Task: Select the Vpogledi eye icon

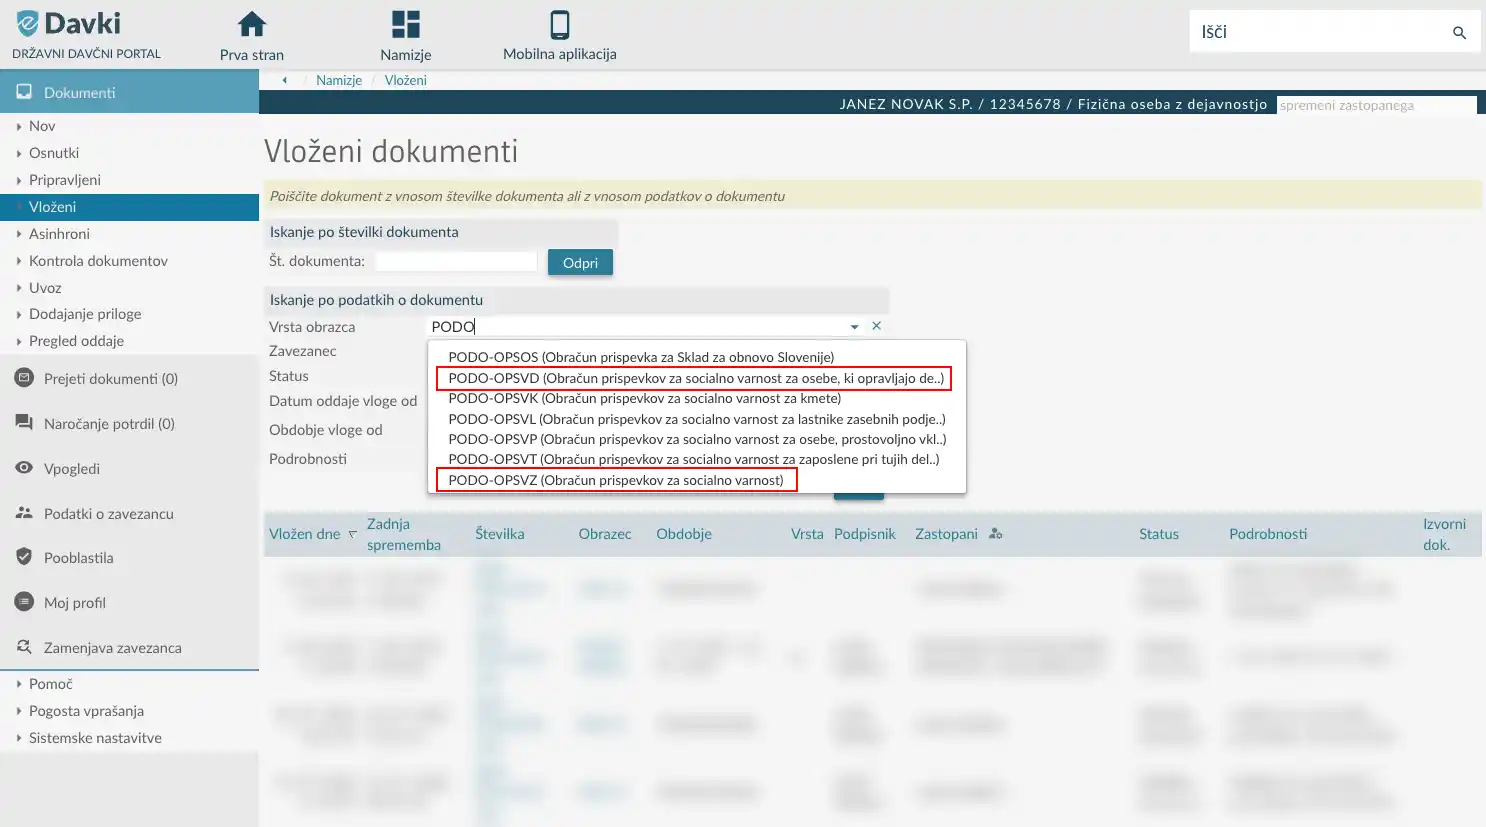Action: 22,468
